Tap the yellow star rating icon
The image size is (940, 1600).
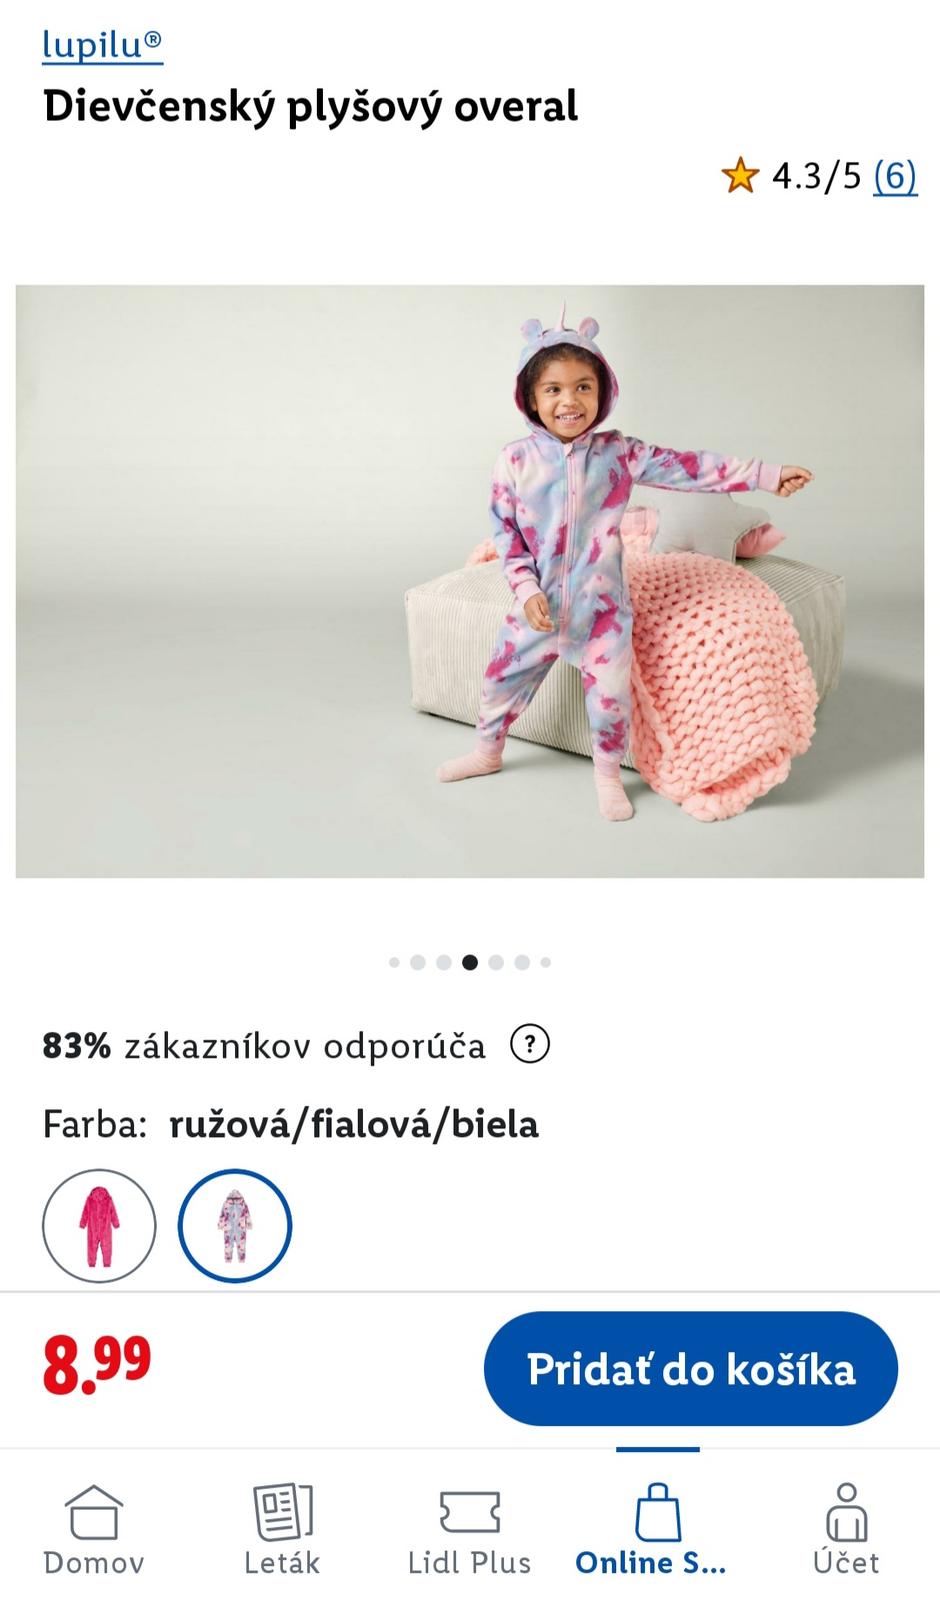(740, 175)
